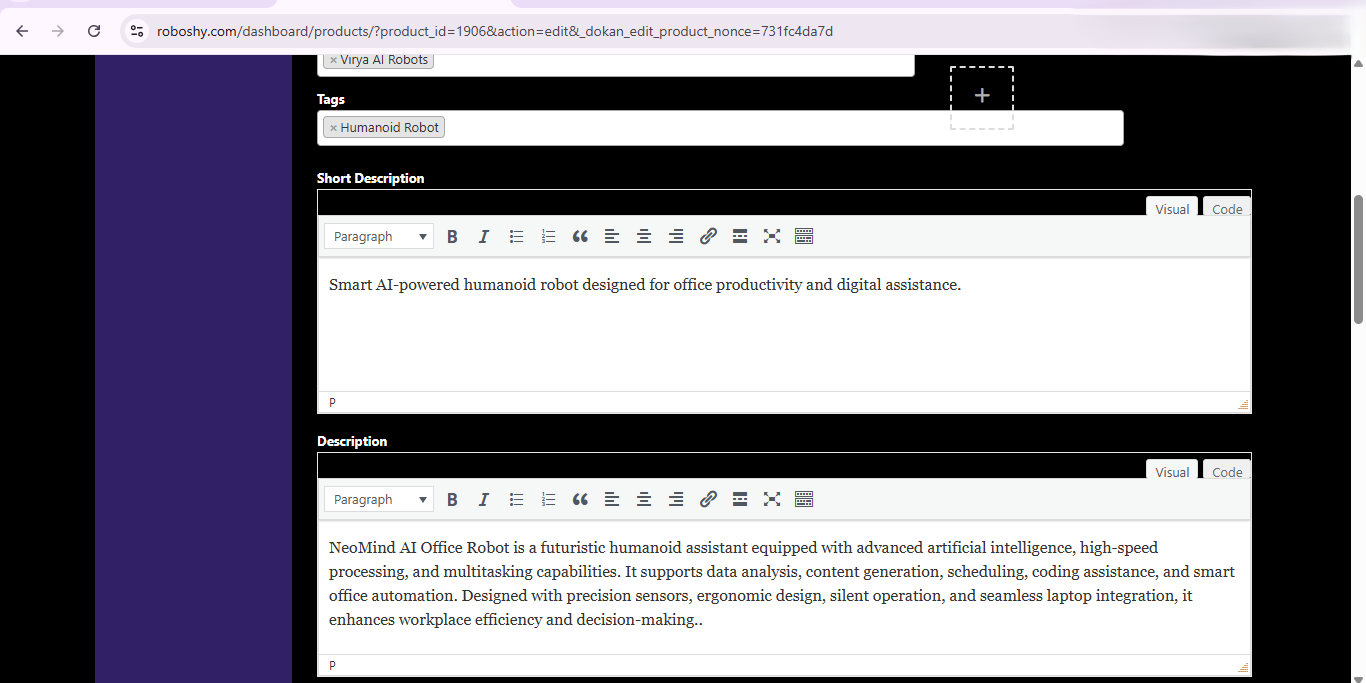The width and height of the screenshot is (1366, 683).
Task: Enable fullscreen mode in Description editor
Action: [x=772, y=500]
